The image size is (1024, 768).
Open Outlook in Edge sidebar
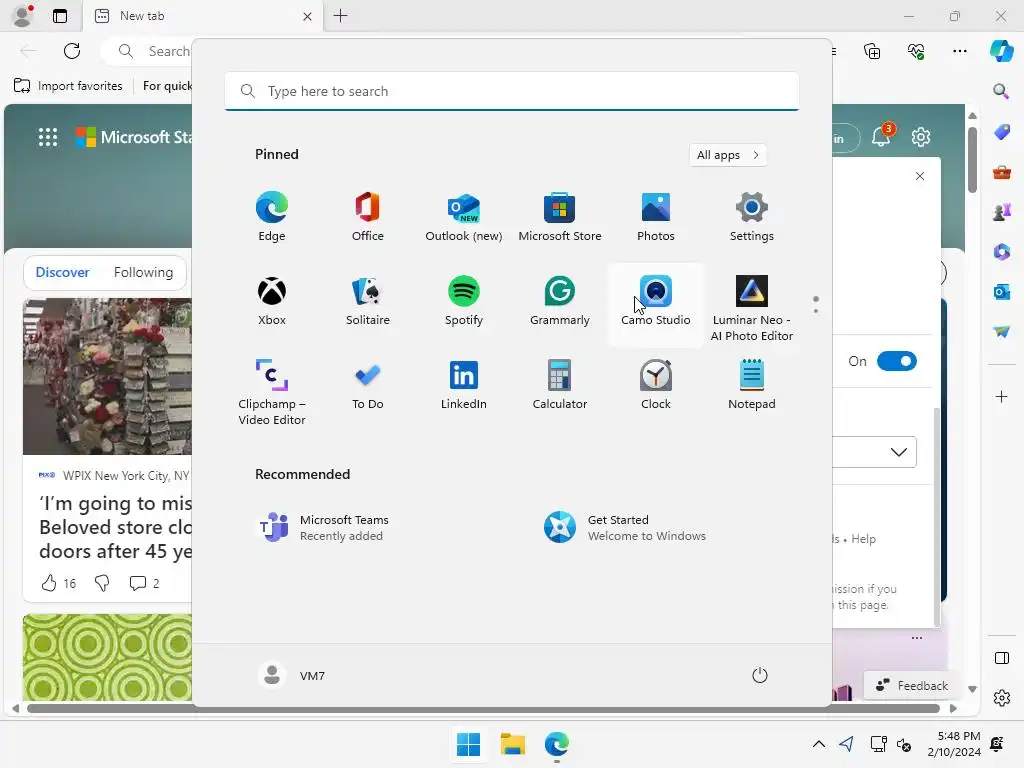(x=1001, y=291)
